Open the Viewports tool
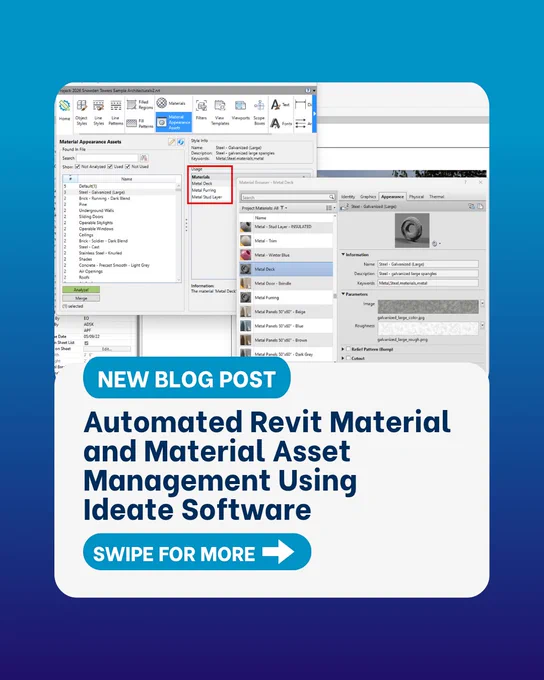 click(x=240, y=110)
